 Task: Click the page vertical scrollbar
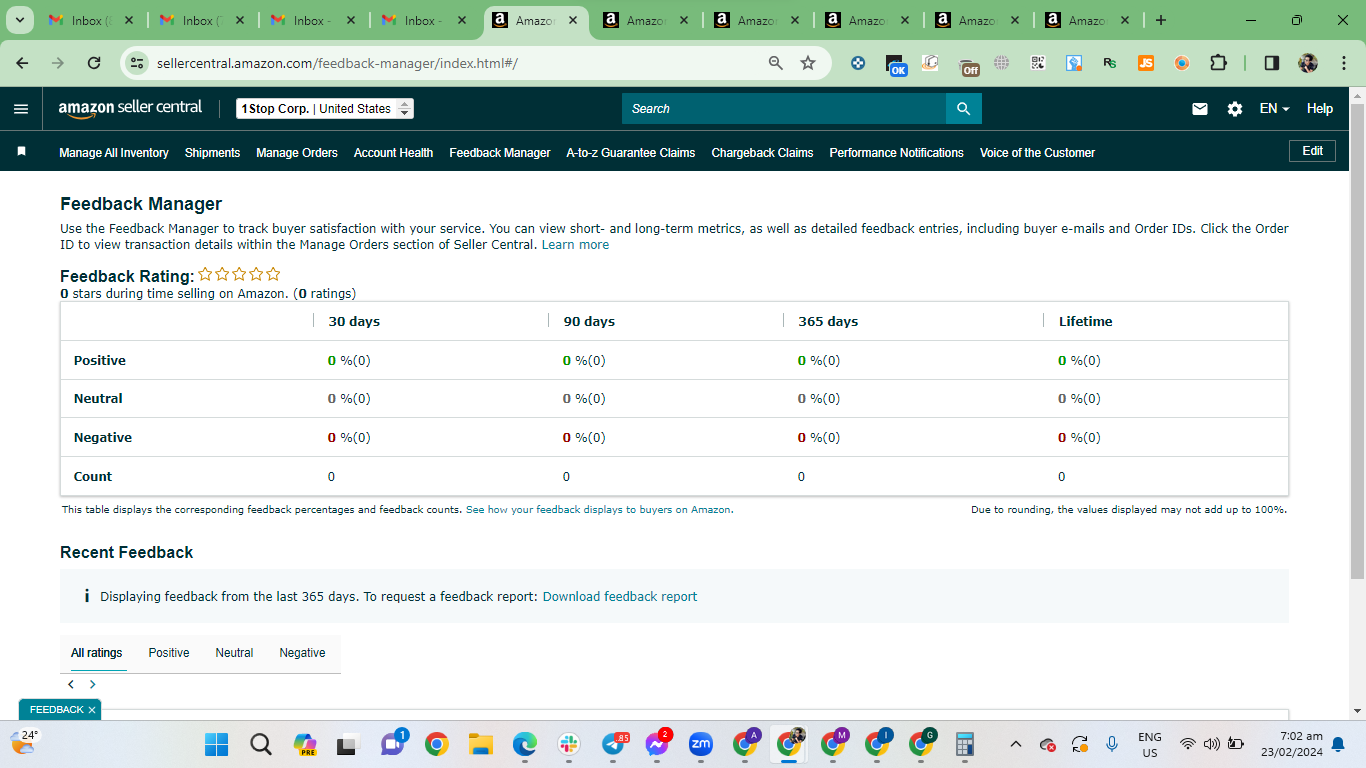click(1357, 340)
